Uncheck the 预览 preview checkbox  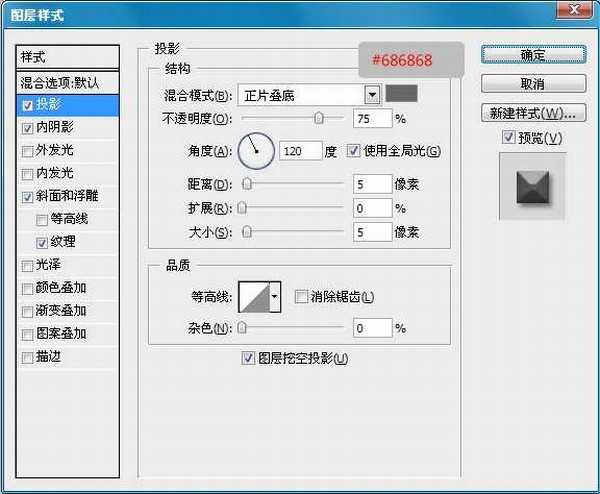[x=509, y=137]
